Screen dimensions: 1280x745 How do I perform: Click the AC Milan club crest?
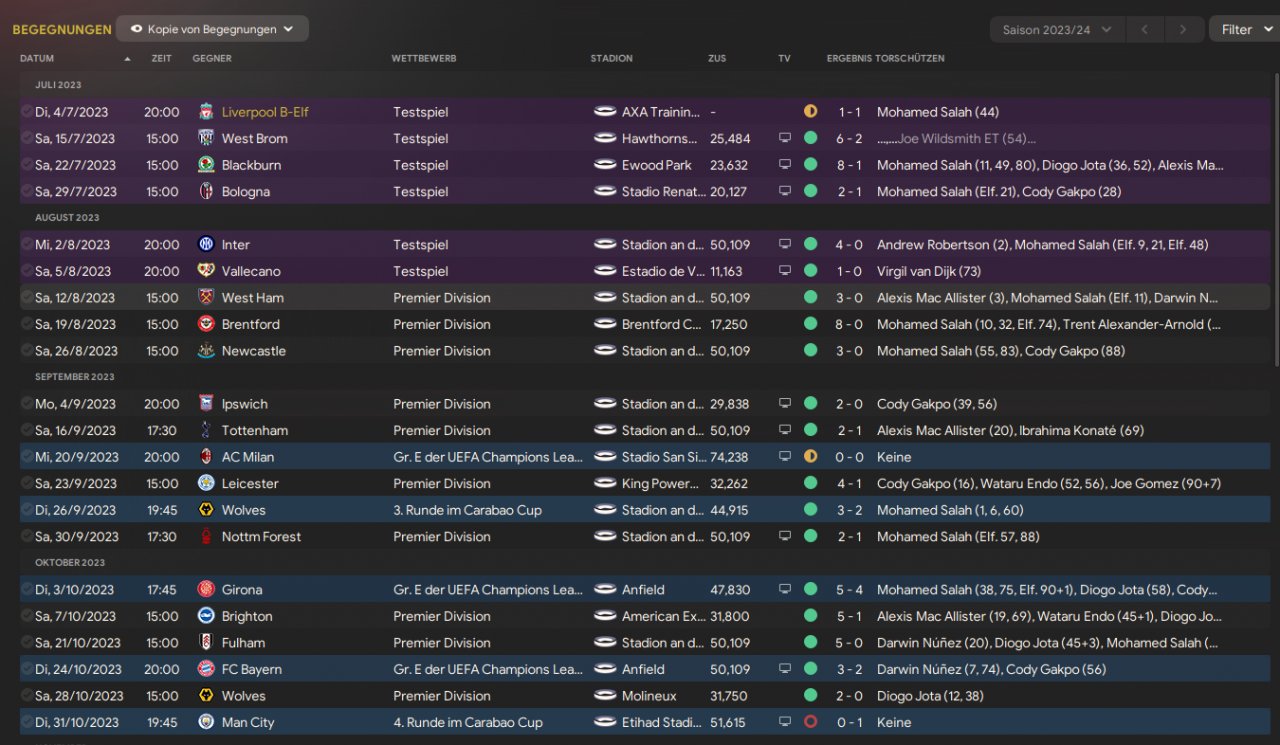click(206, 457)
